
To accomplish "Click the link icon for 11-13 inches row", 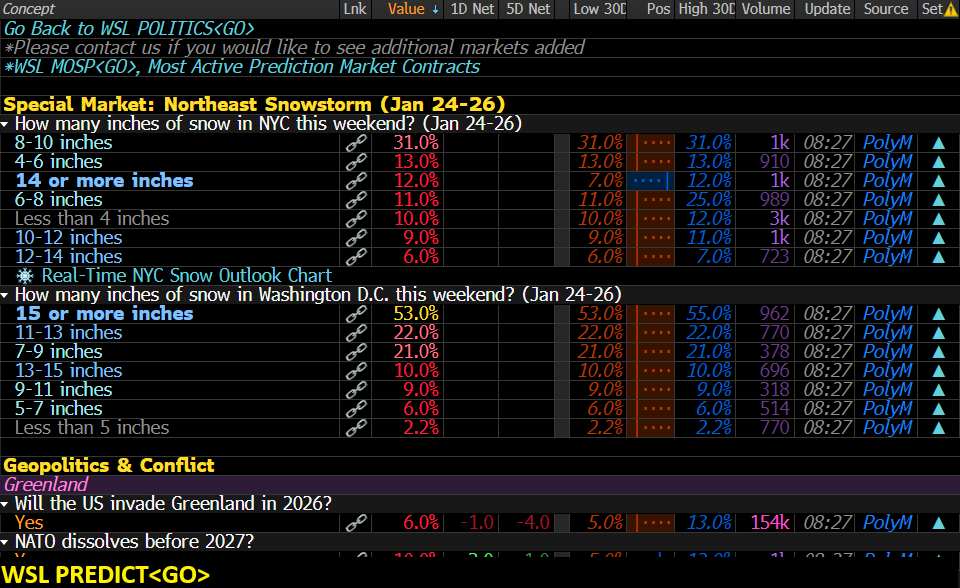I will pyautogui.click(x=356, y=333).
